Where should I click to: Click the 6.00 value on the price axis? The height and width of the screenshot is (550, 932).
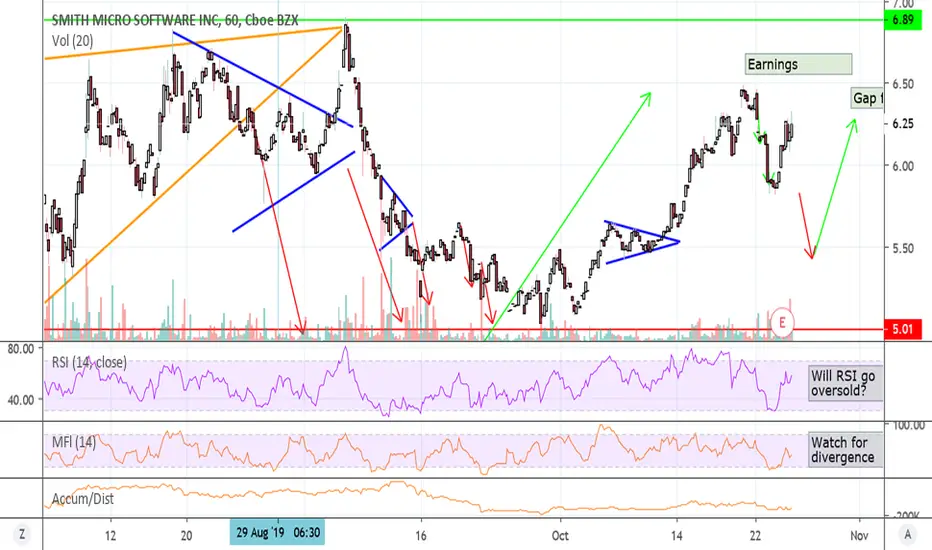[903, 166]
